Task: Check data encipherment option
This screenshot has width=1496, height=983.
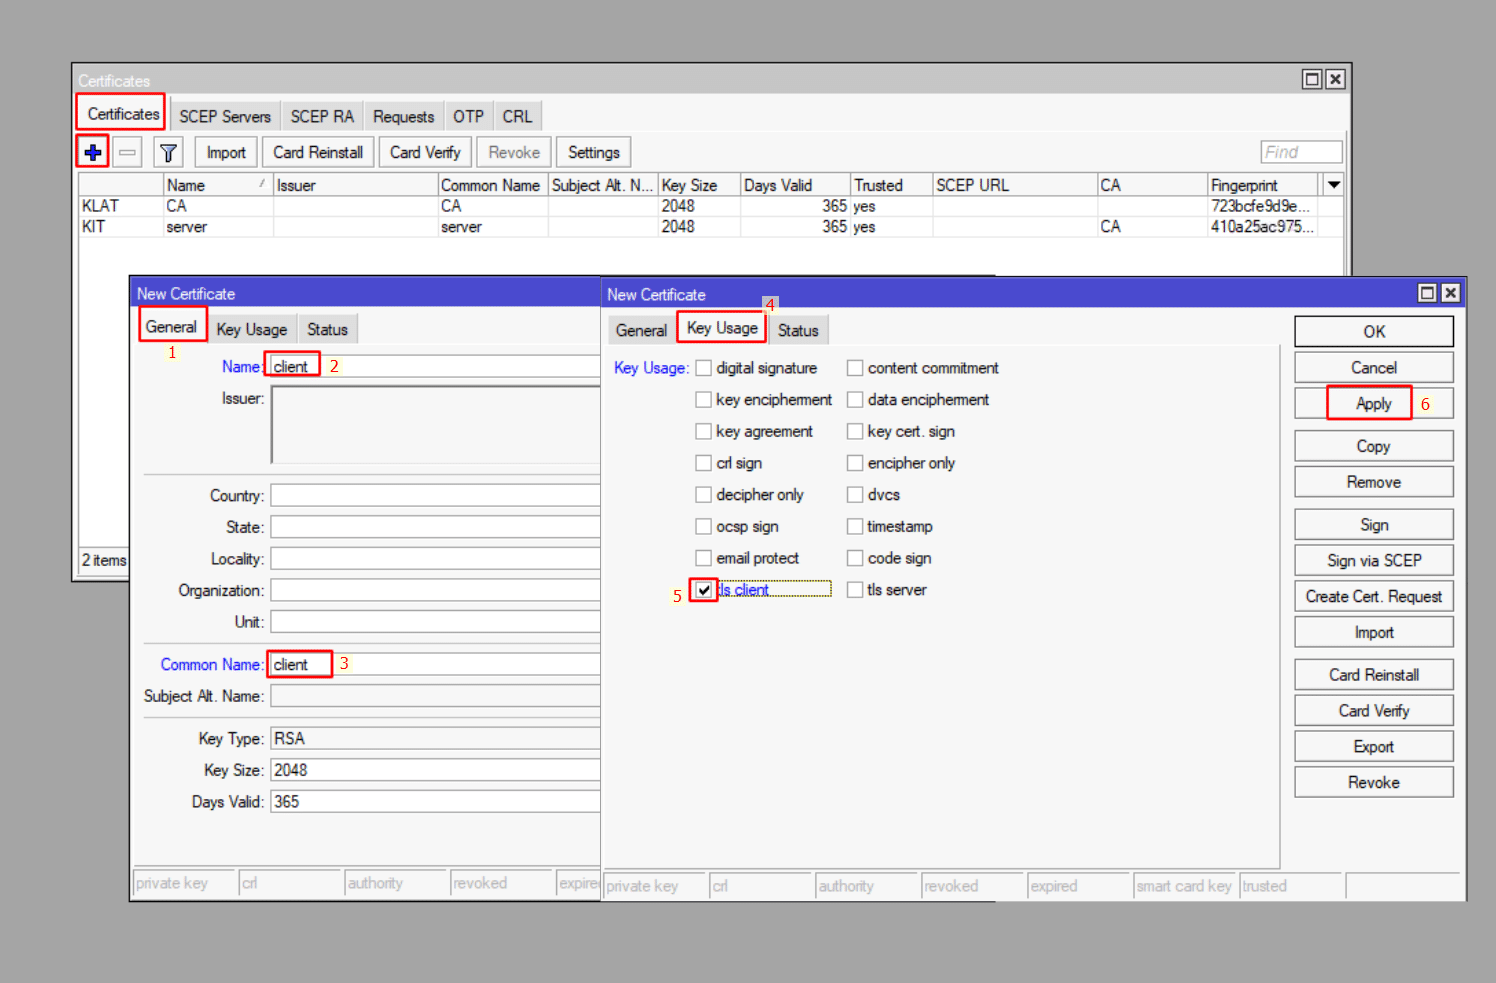Action: [855, 400]
